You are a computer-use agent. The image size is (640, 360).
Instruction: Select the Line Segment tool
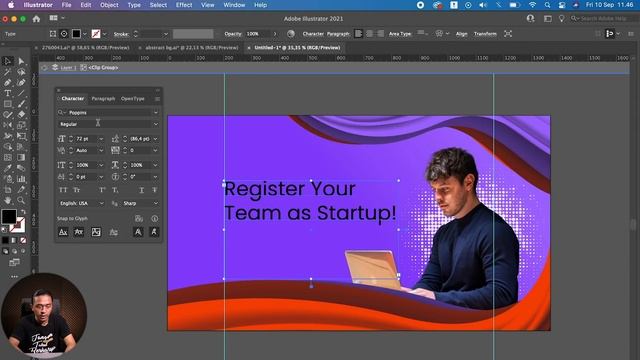coord(21,93)
